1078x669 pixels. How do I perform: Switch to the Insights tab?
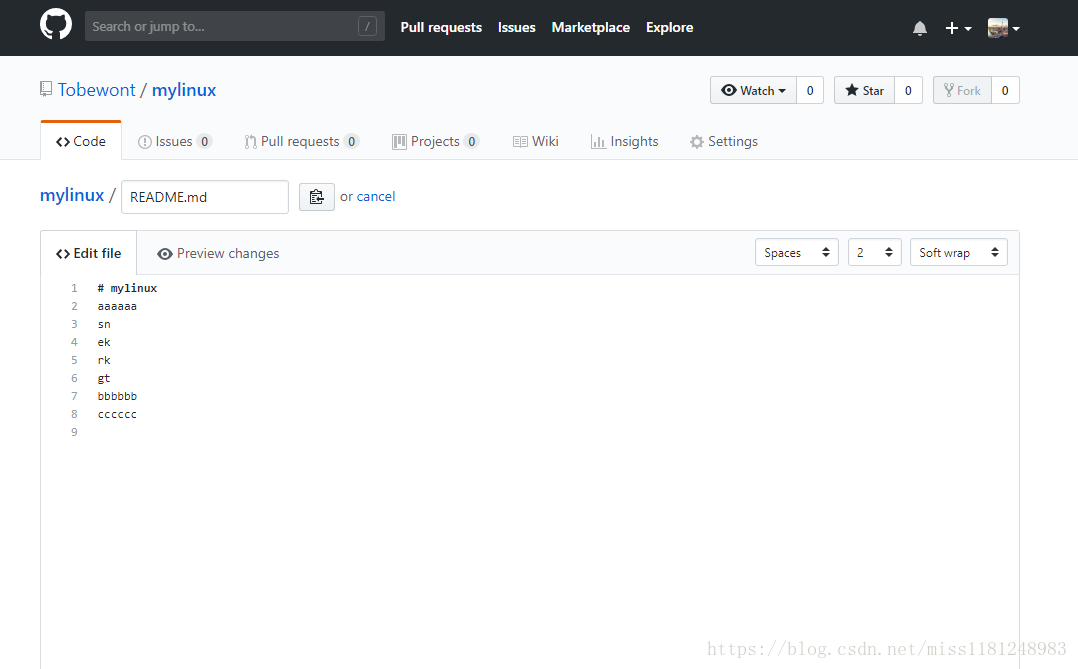624,141
